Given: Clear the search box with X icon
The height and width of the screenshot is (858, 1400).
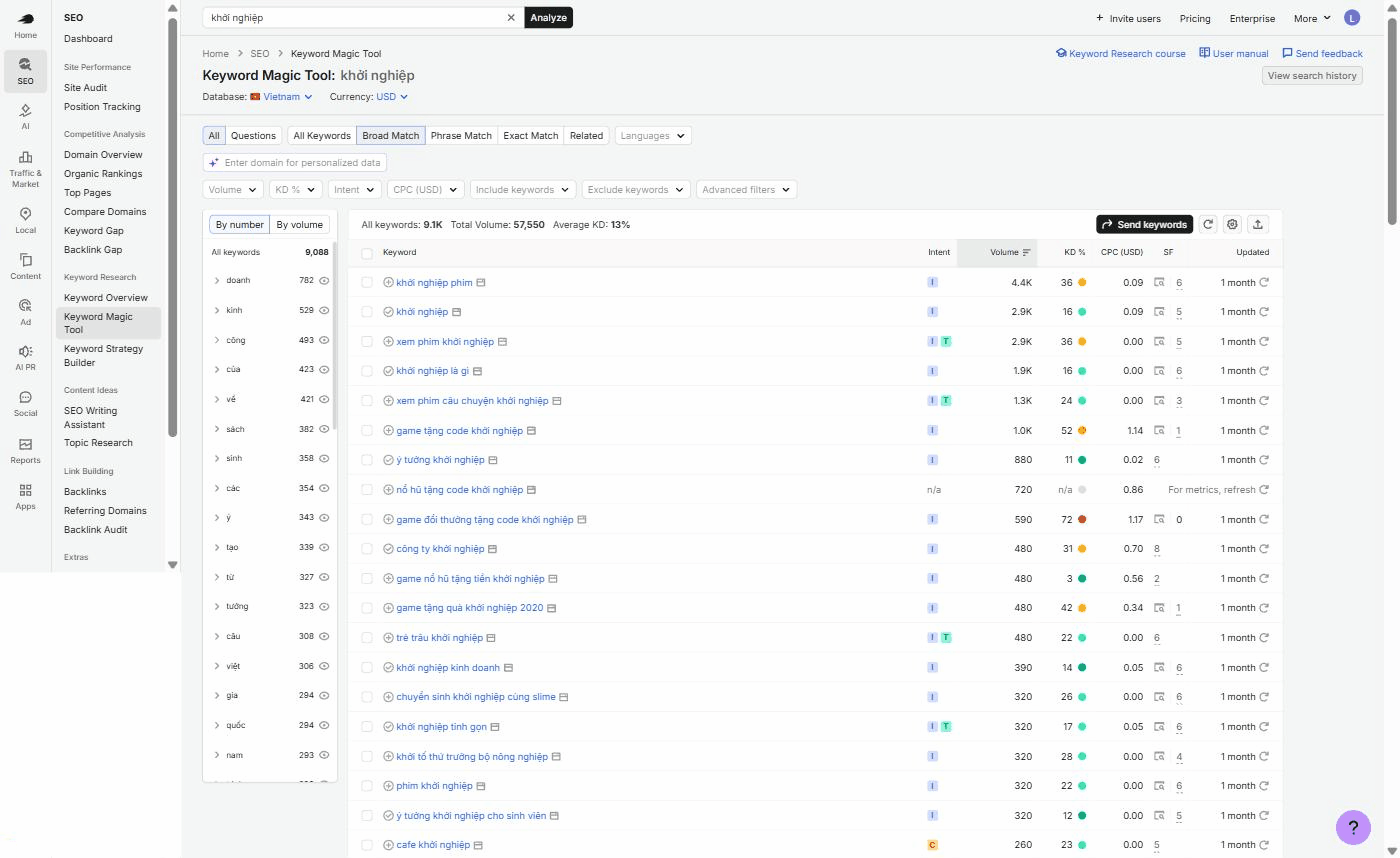Looking at the screenshot, I should 511,17.
